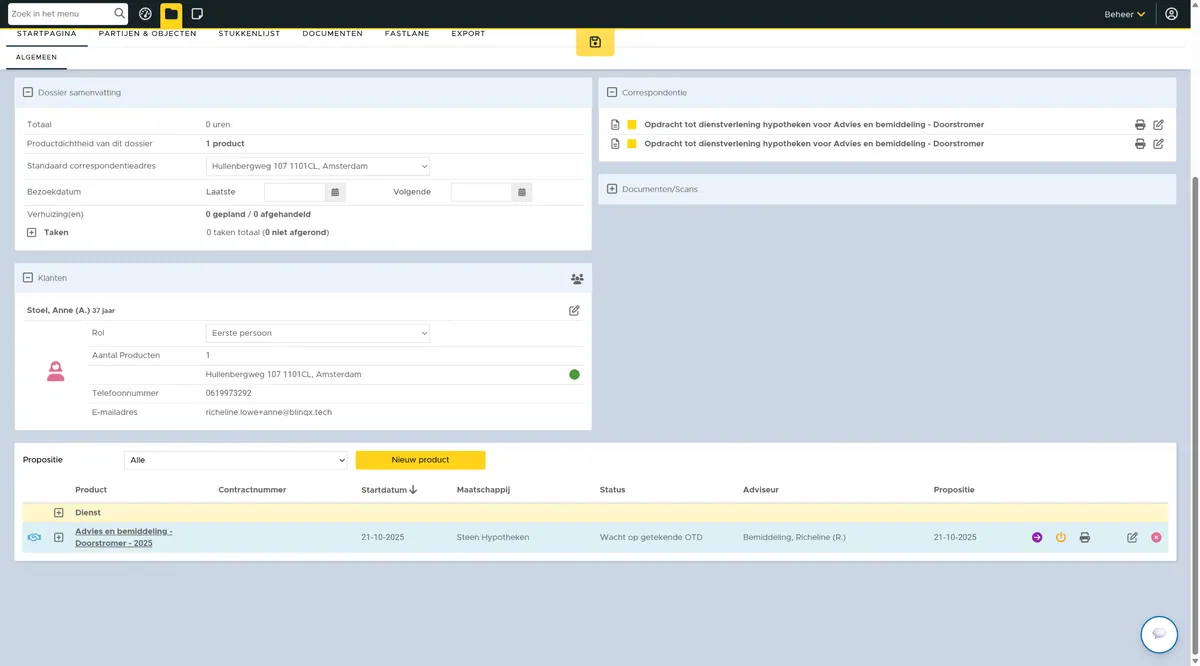Collapse the Klanten panel
Screen dimensions: 1200x666
point(28,278)
